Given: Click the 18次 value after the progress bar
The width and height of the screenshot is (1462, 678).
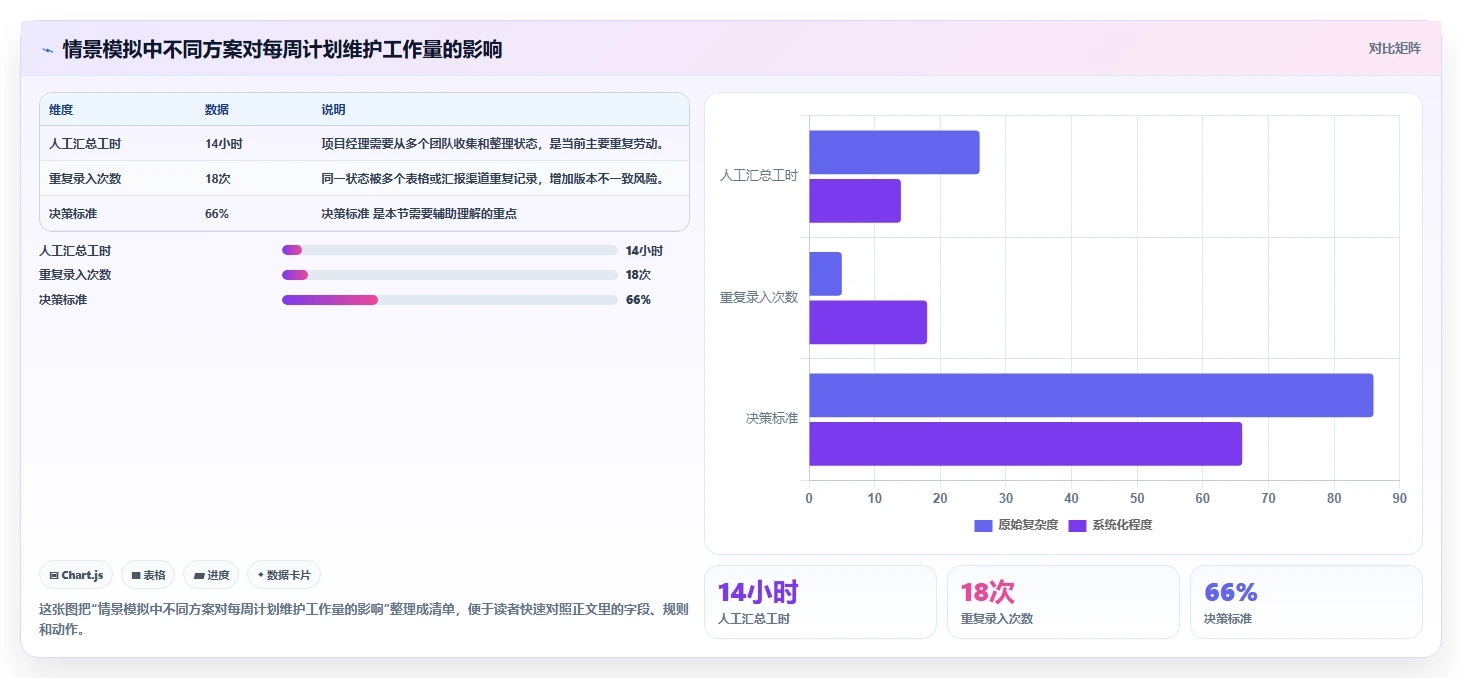Looking at the screenshot, I should click(x=638, y=275).
